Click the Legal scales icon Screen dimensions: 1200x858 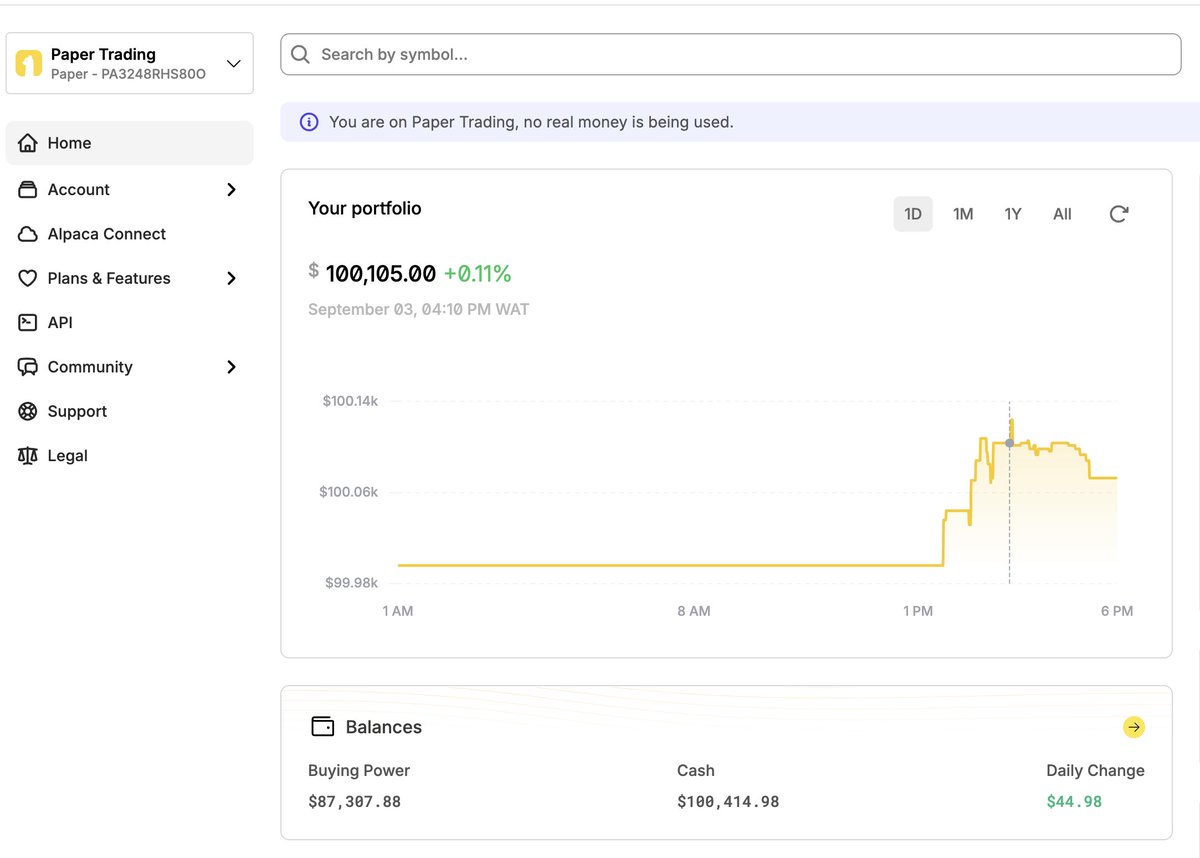pyautogui.click(x=28, y=455)
